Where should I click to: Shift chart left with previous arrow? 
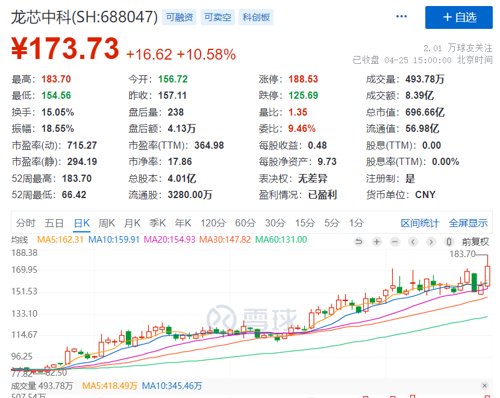pyautogui.click(x=413, y=242)
